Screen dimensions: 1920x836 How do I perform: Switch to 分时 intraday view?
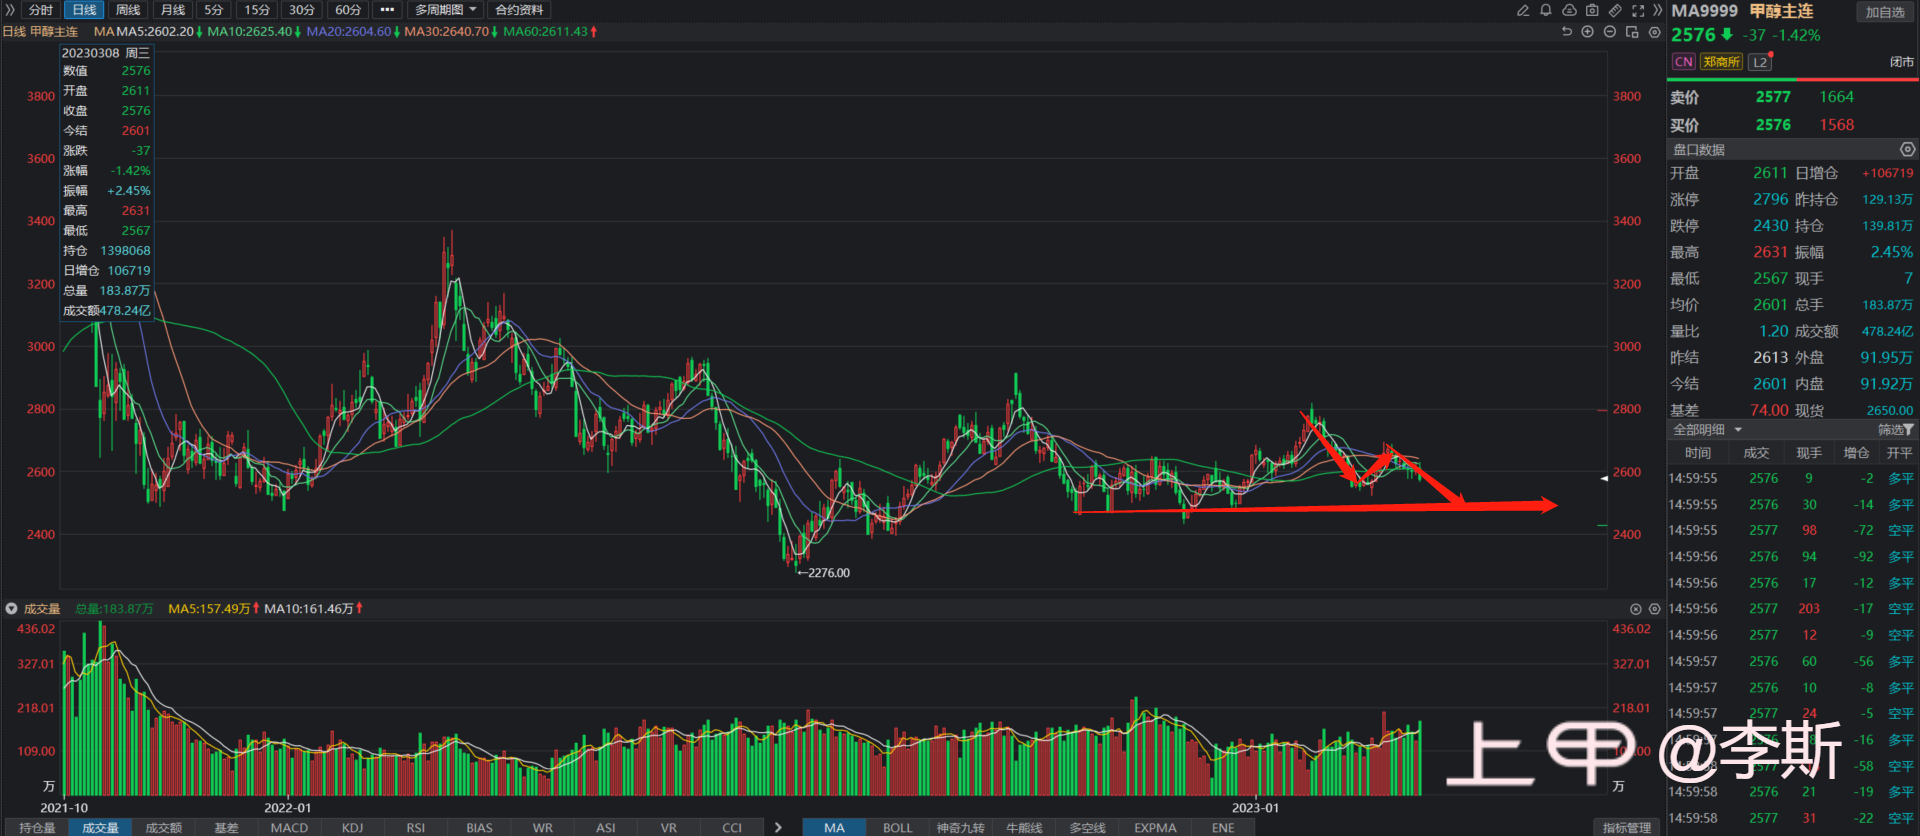pos(41,10)
